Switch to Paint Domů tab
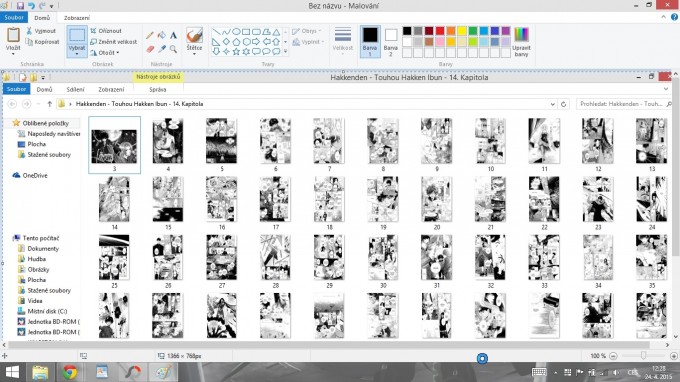Image resolution: width=680 pixels, height=382 pixels. point(42,18)
